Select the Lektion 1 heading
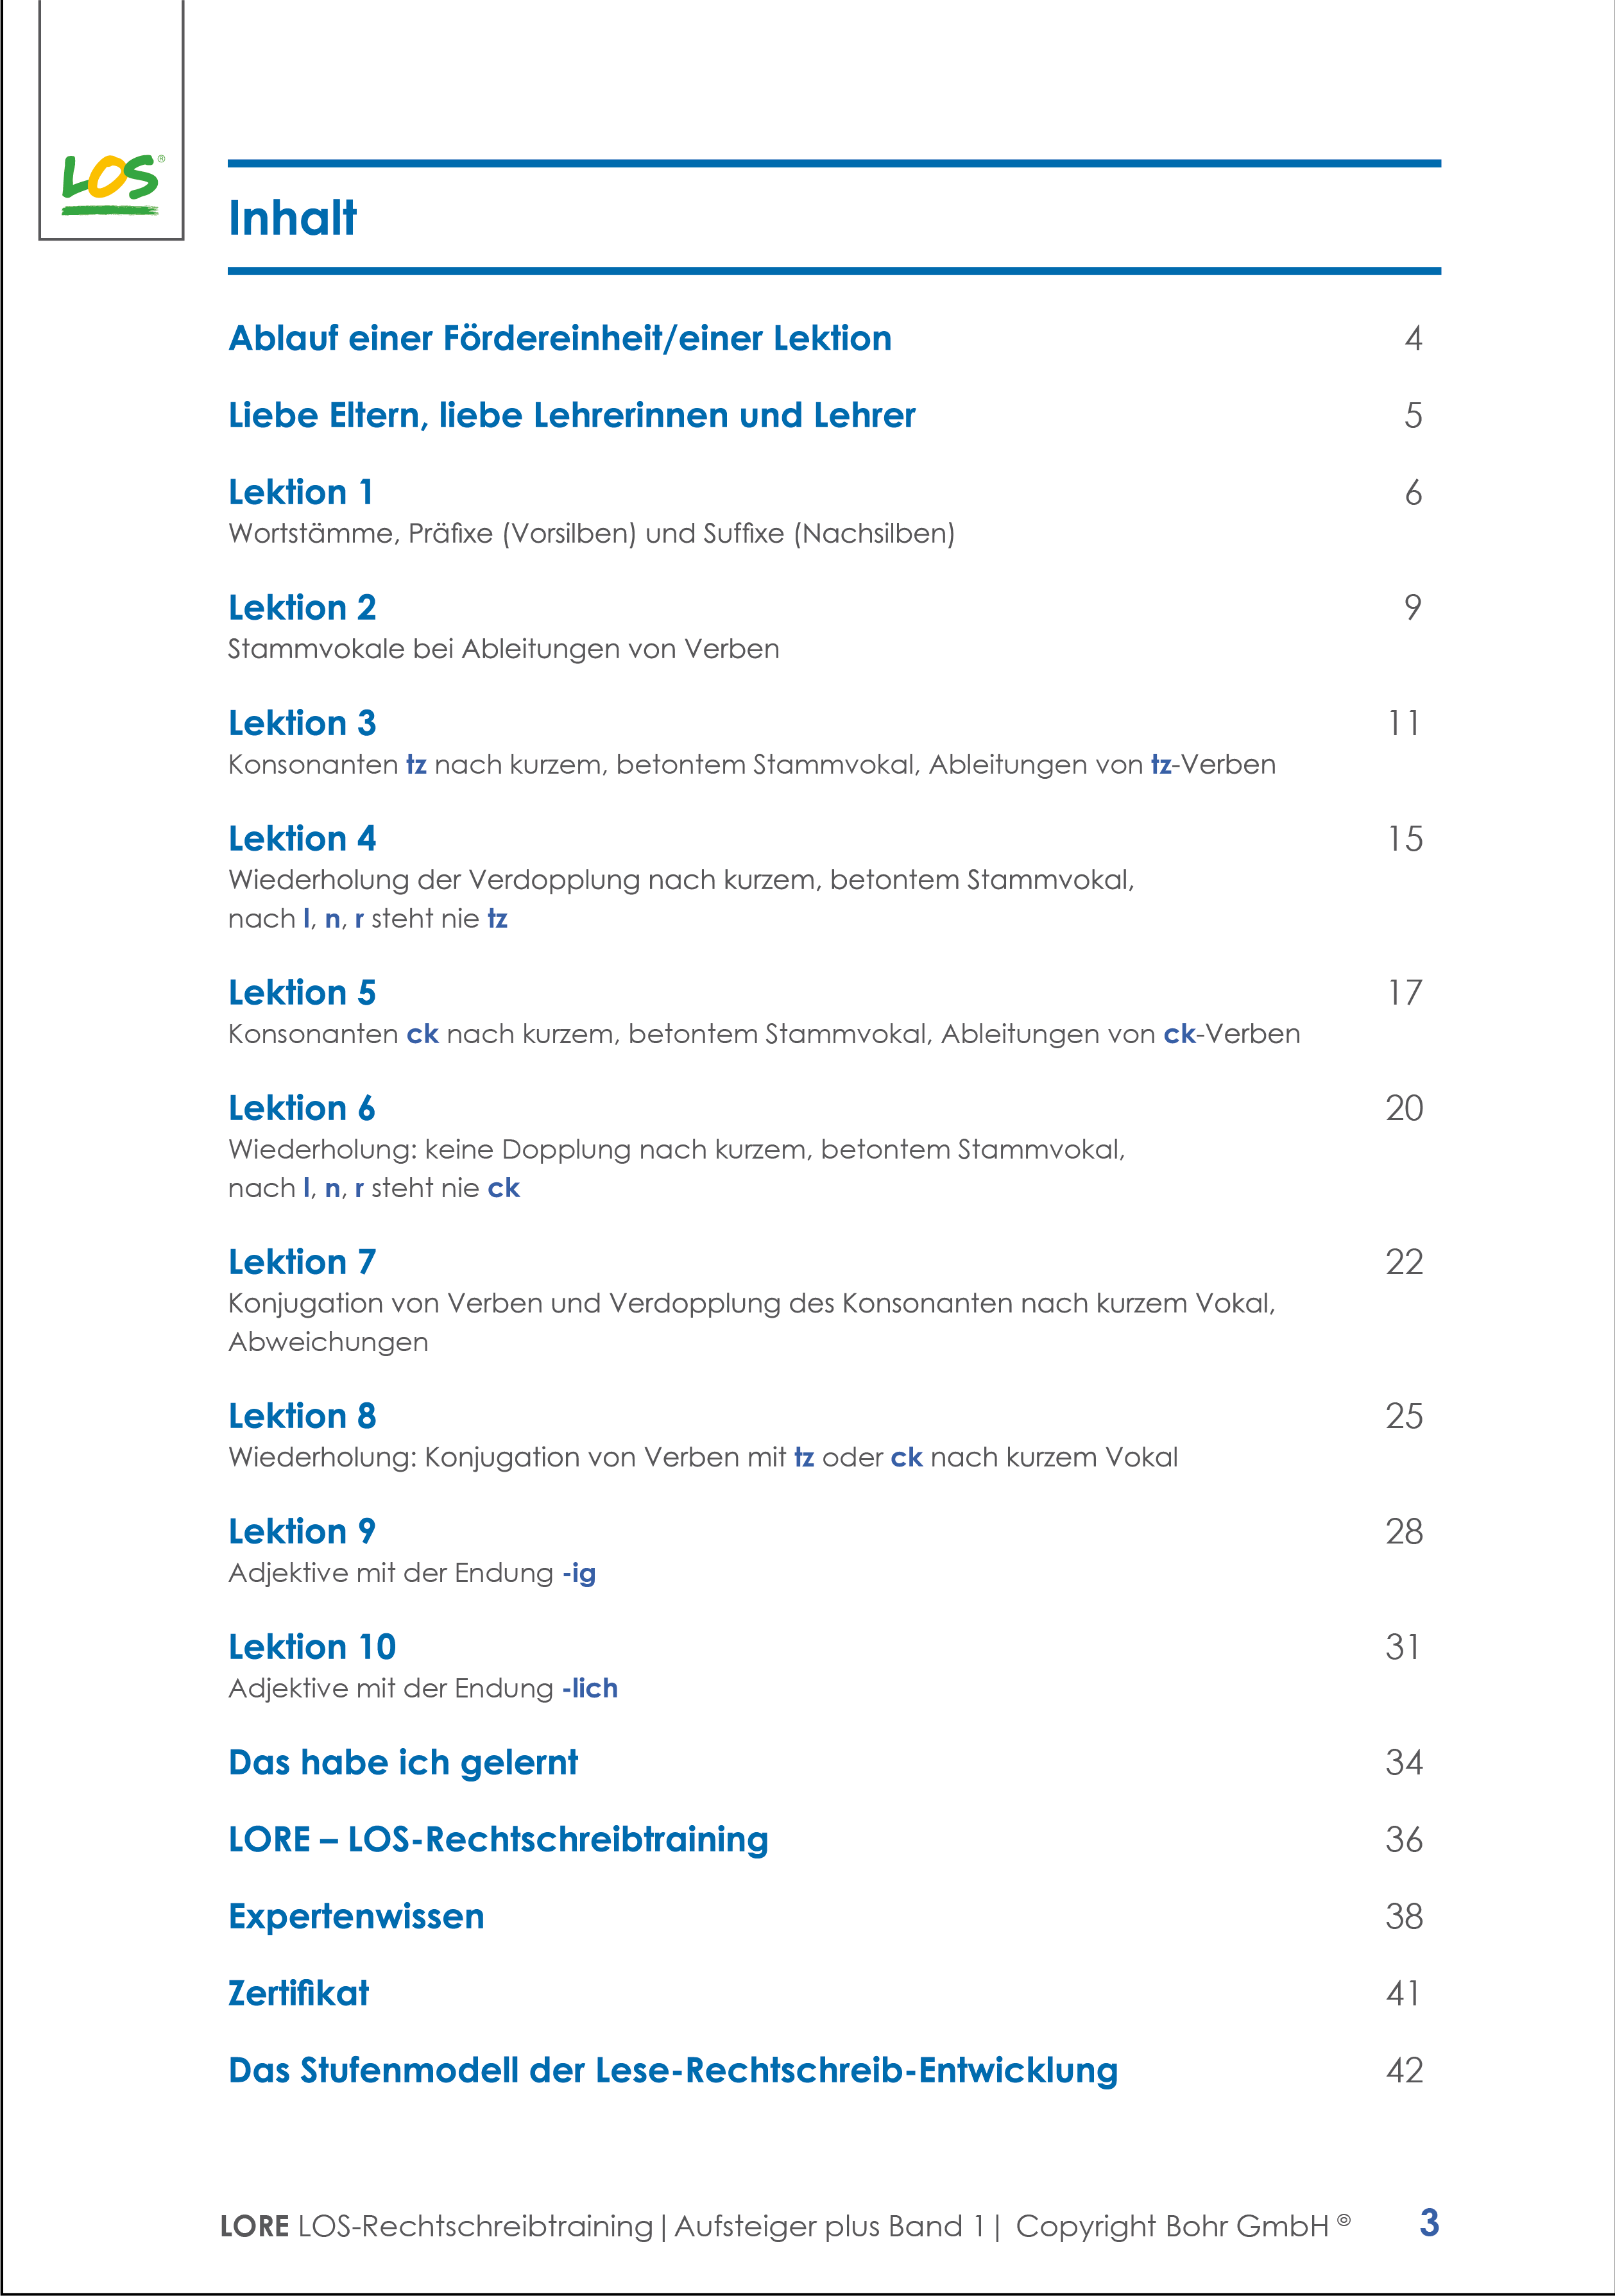Viewport: 1615px width, 2296px height. point(300,492)
